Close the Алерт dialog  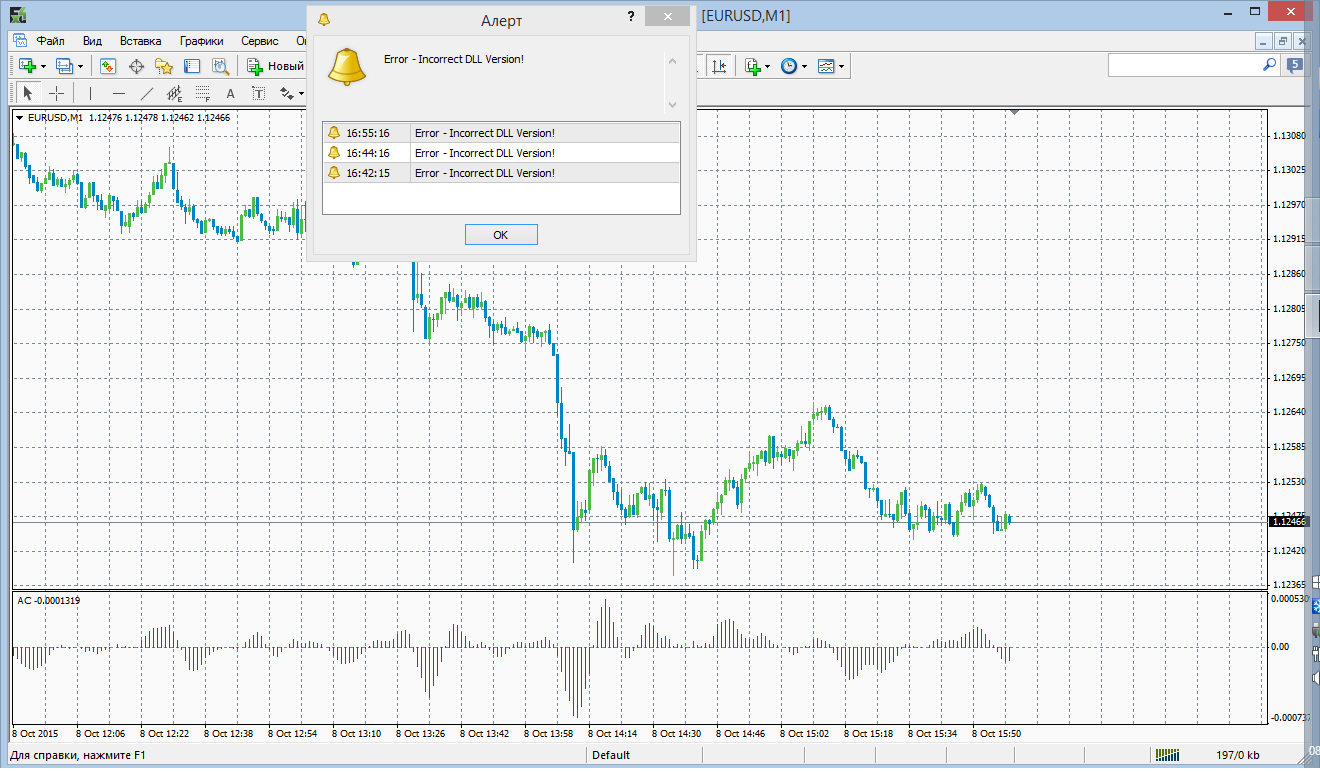(x=665, y=17)
